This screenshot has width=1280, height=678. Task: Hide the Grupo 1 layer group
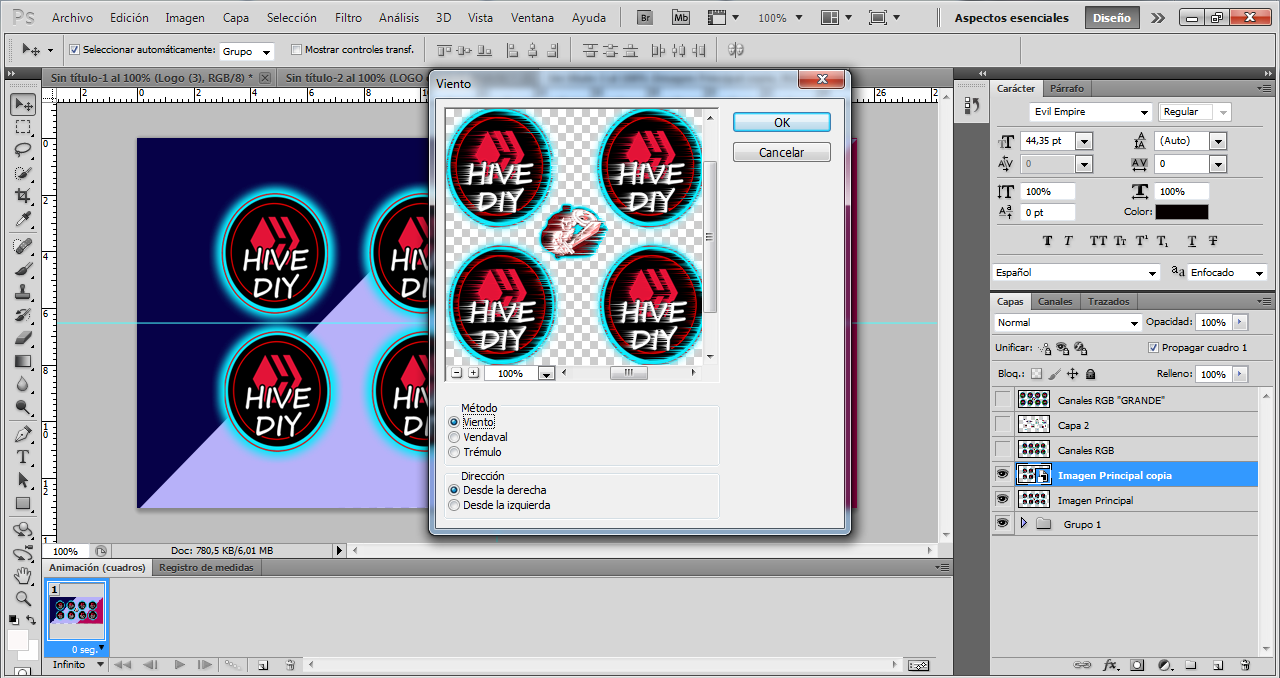coord(1002,524)
